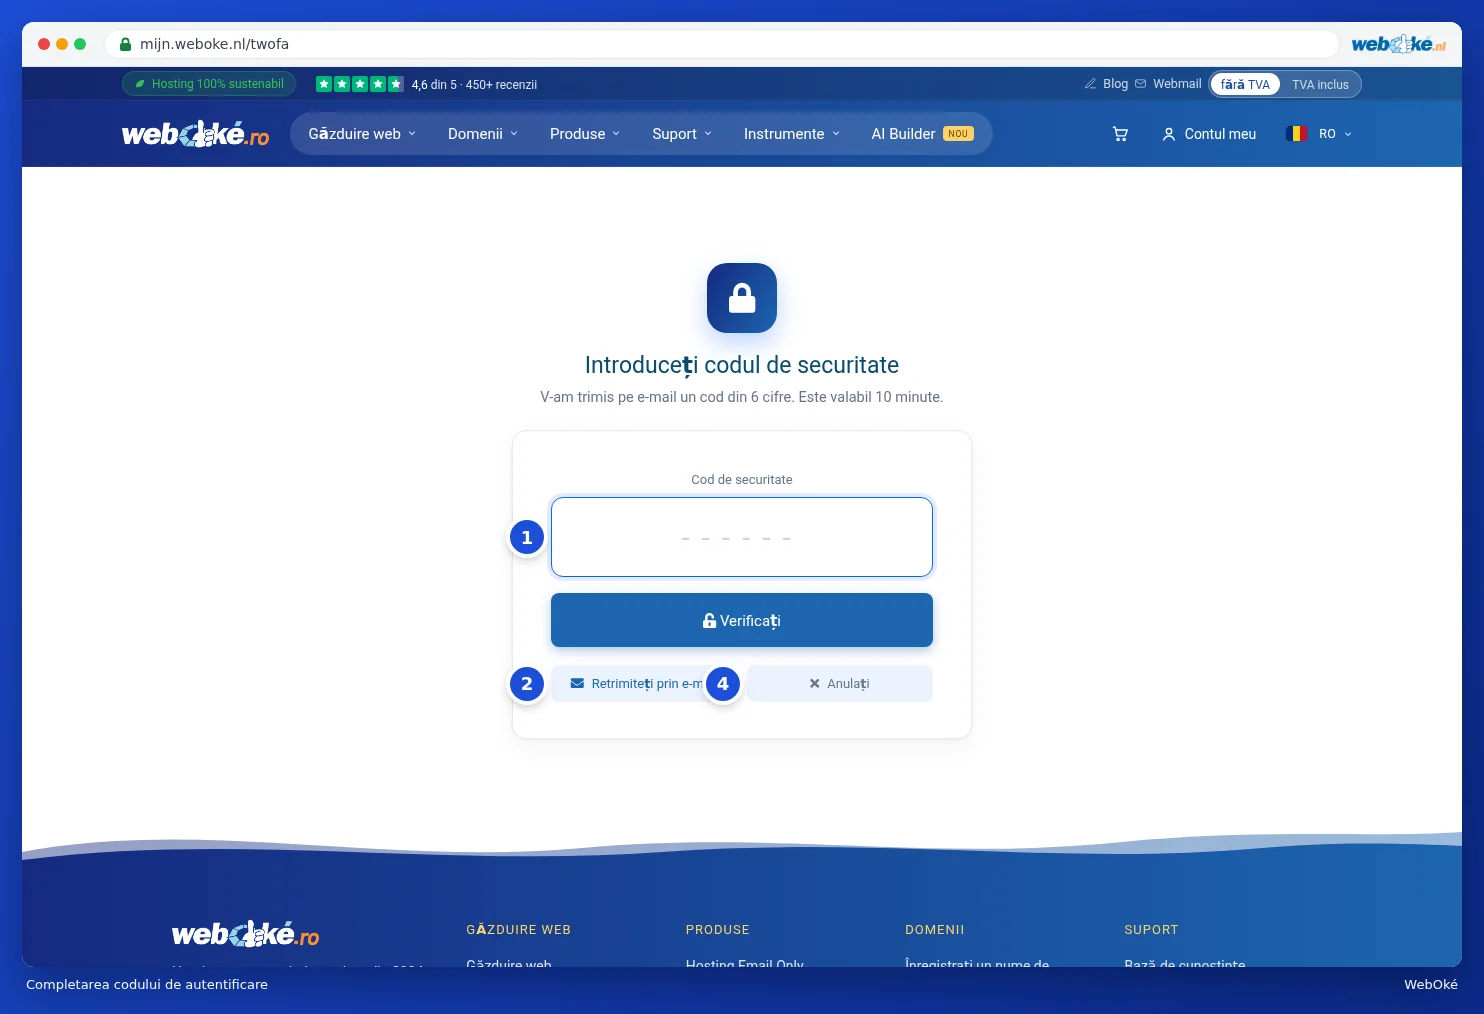The width and height of the screenshot is (1484, 1014).
Task: Open the Produse dropdown
Action: point(585,134)
